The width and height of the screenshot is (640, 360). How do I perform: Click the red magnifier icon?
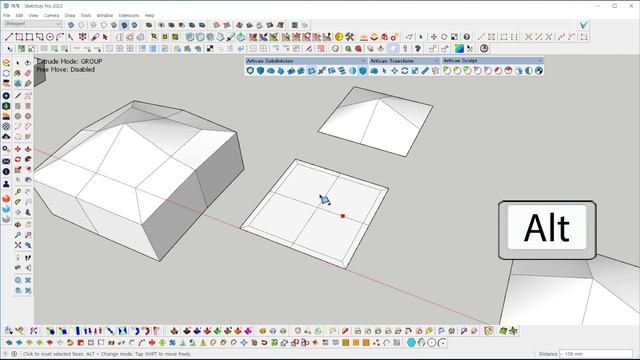358,49
